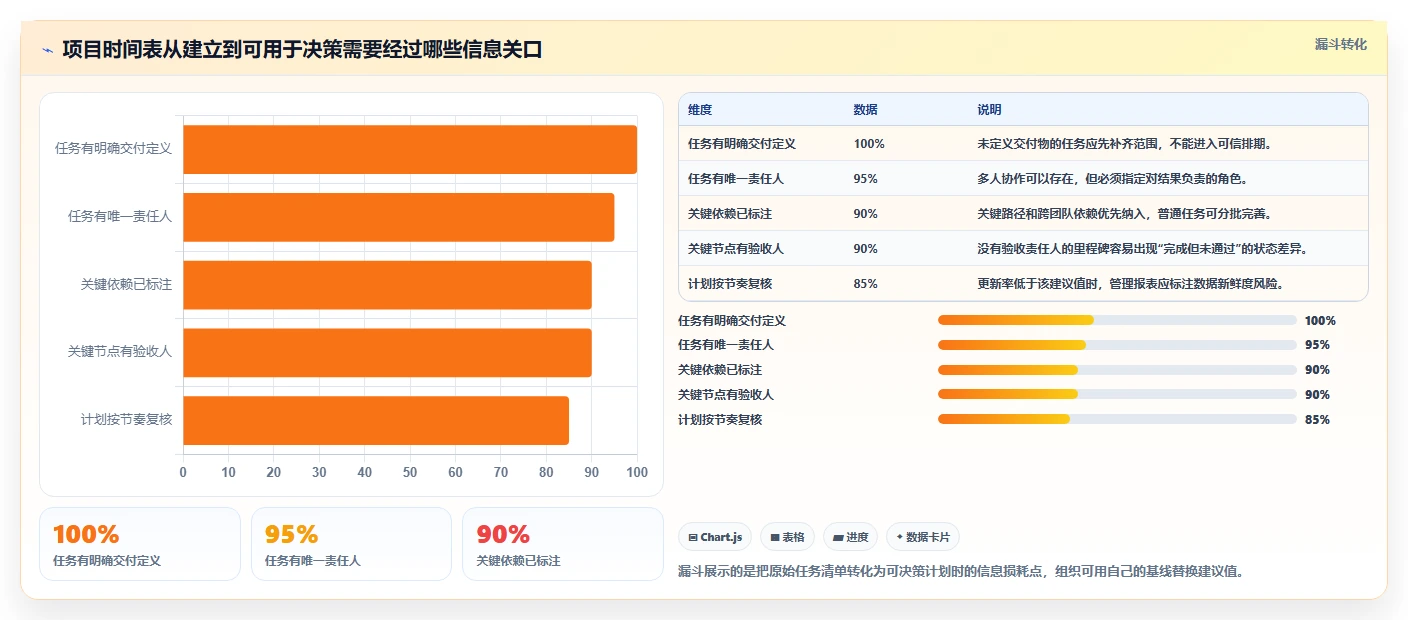The height and width of the screenshot is (620, 1408).
Task: Open the 90% 关键依赖已标注 stat card
Action: click(563, 544)
